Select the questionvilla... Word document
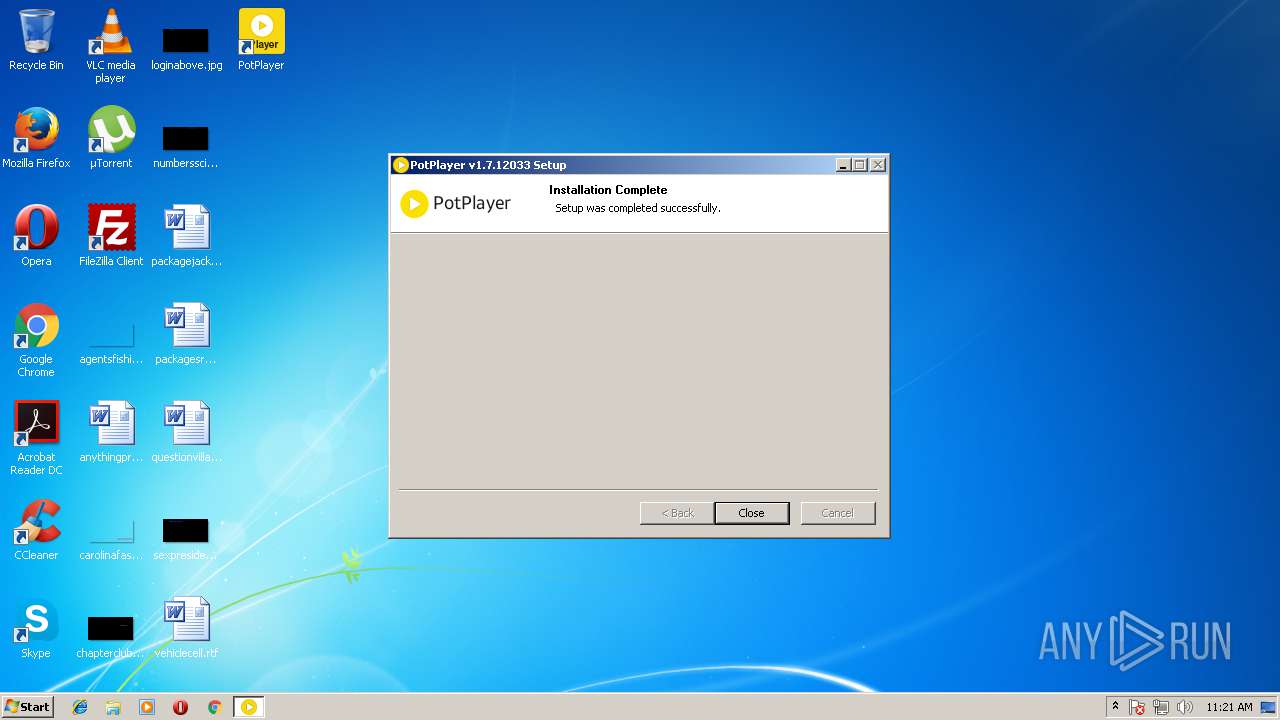1280x720 pixels. pos(186,432)
